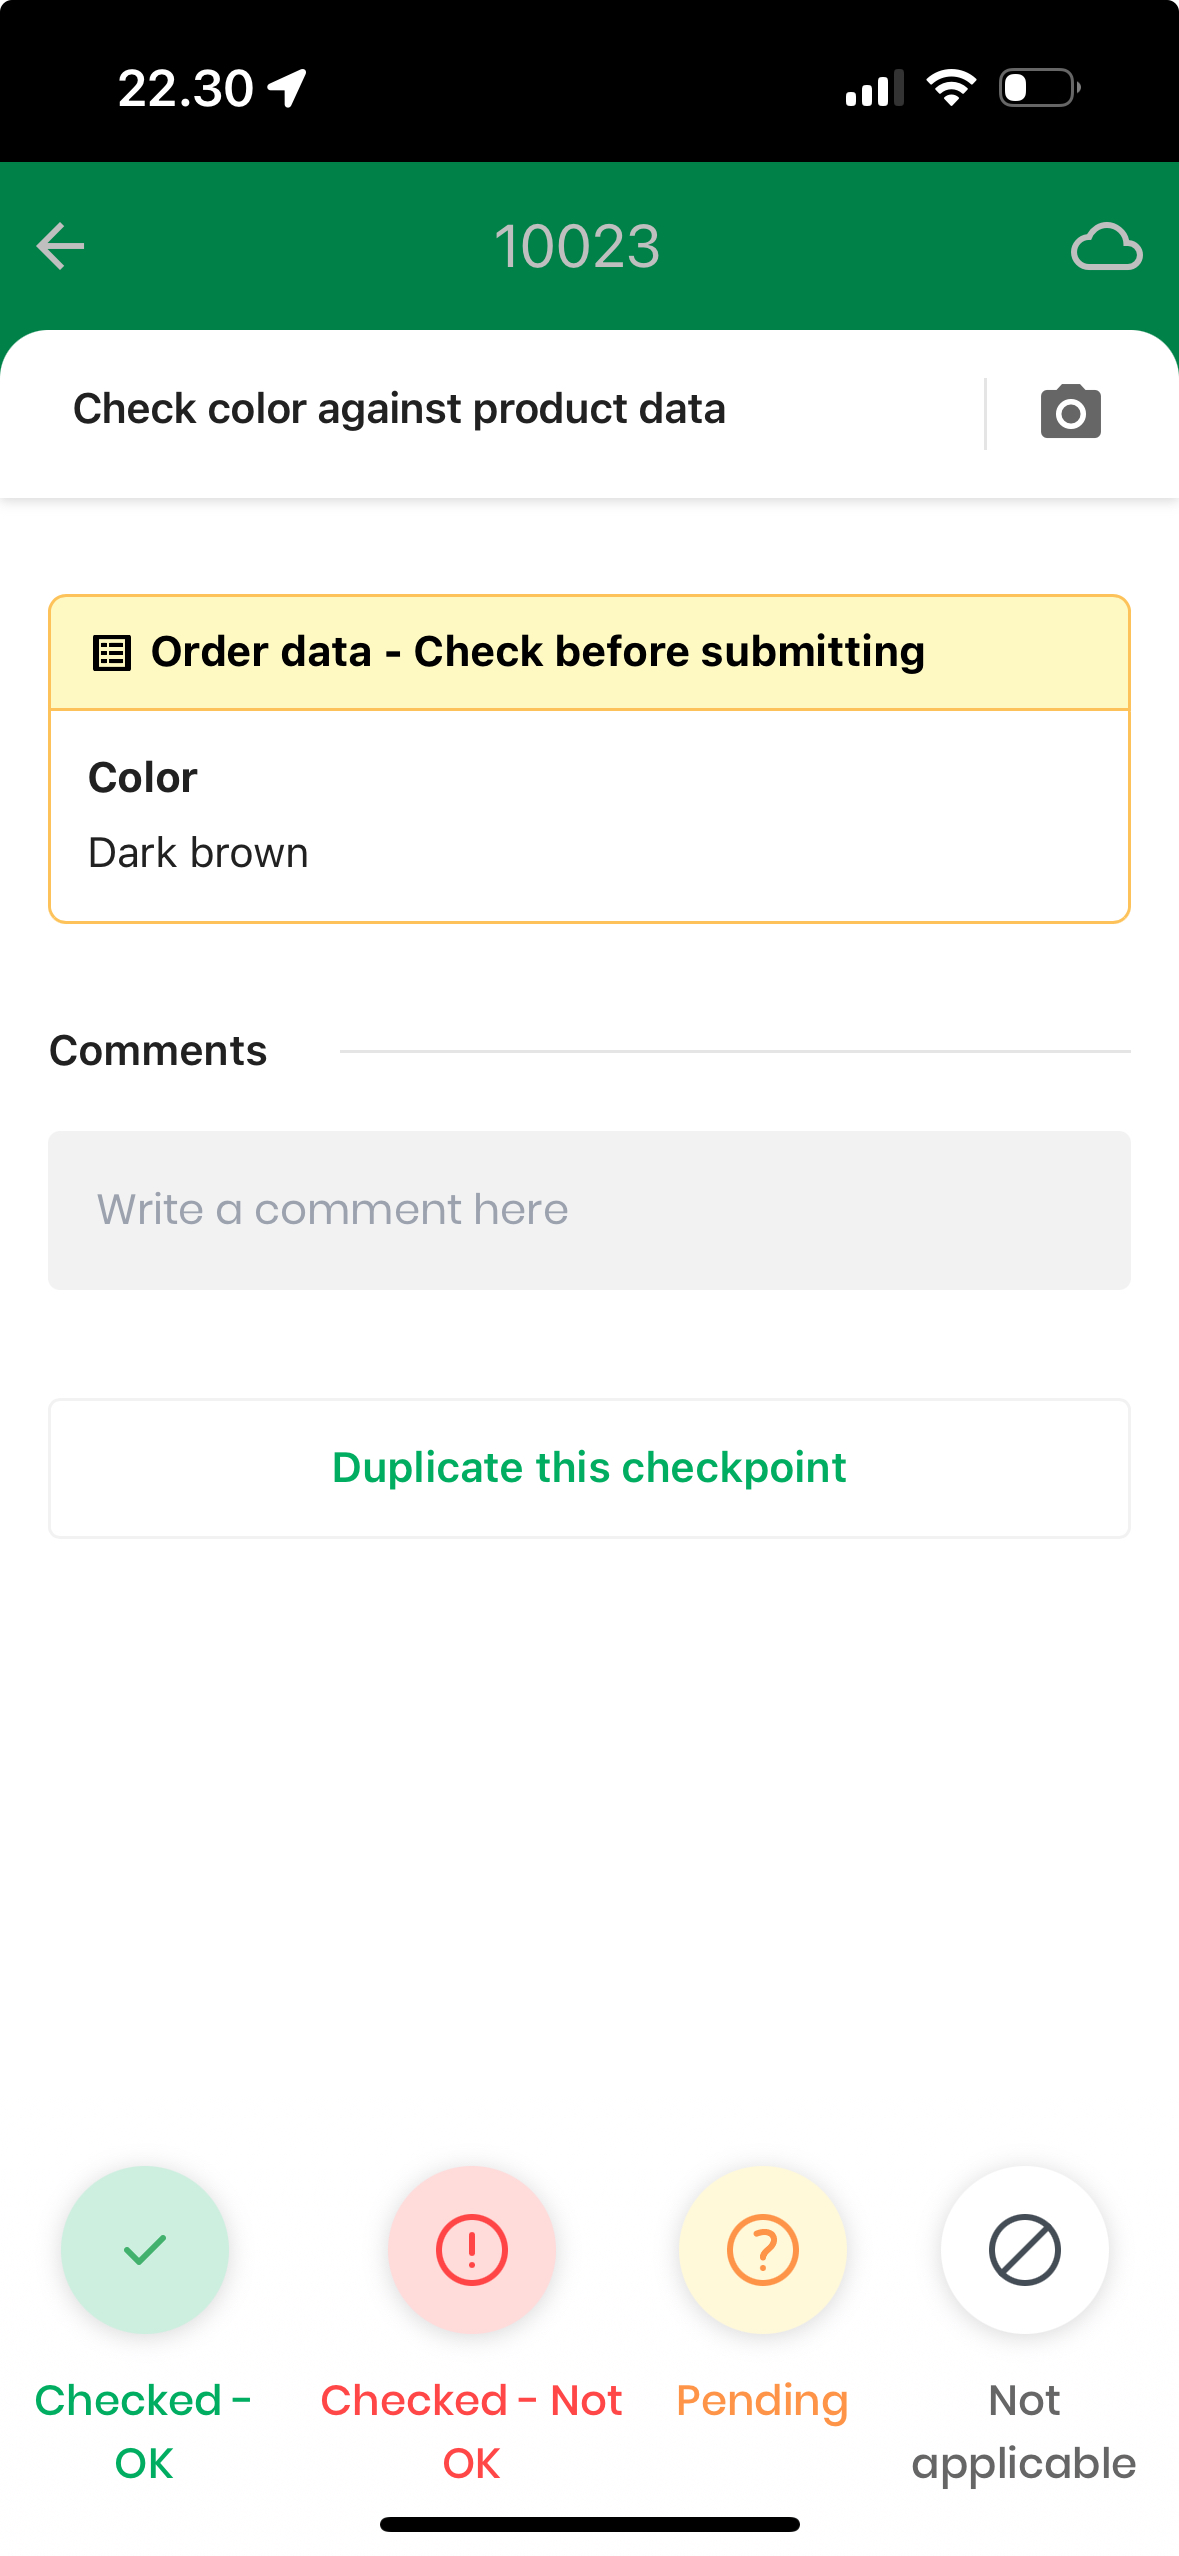The height and width of the screenshot is (2556, 1179).
Task: Tap the camera icon to add photo
Action: click(x=1070, y=411)
